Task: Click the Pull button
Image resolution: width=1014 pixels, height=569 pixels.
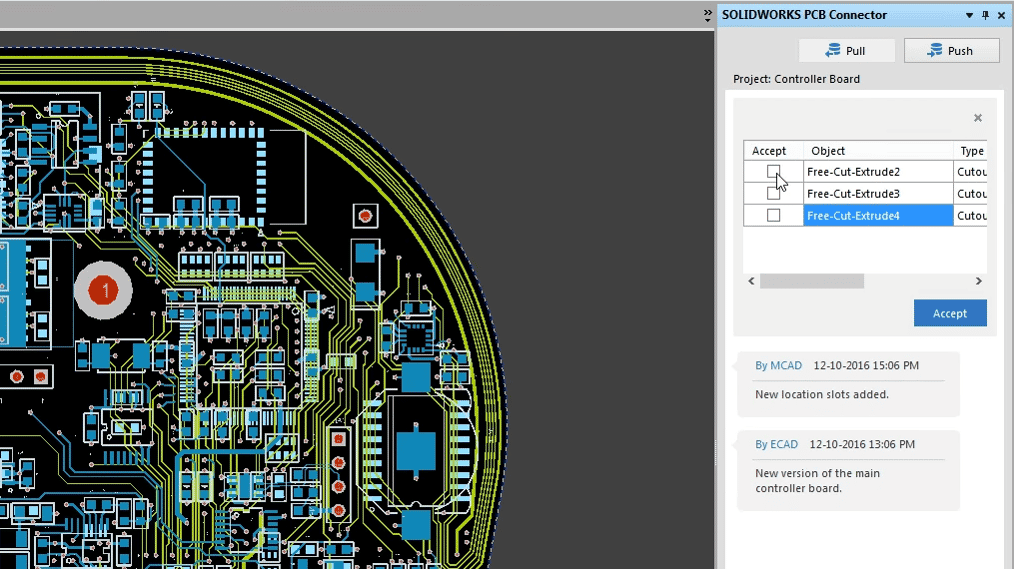Action: (x=847, y=50)
